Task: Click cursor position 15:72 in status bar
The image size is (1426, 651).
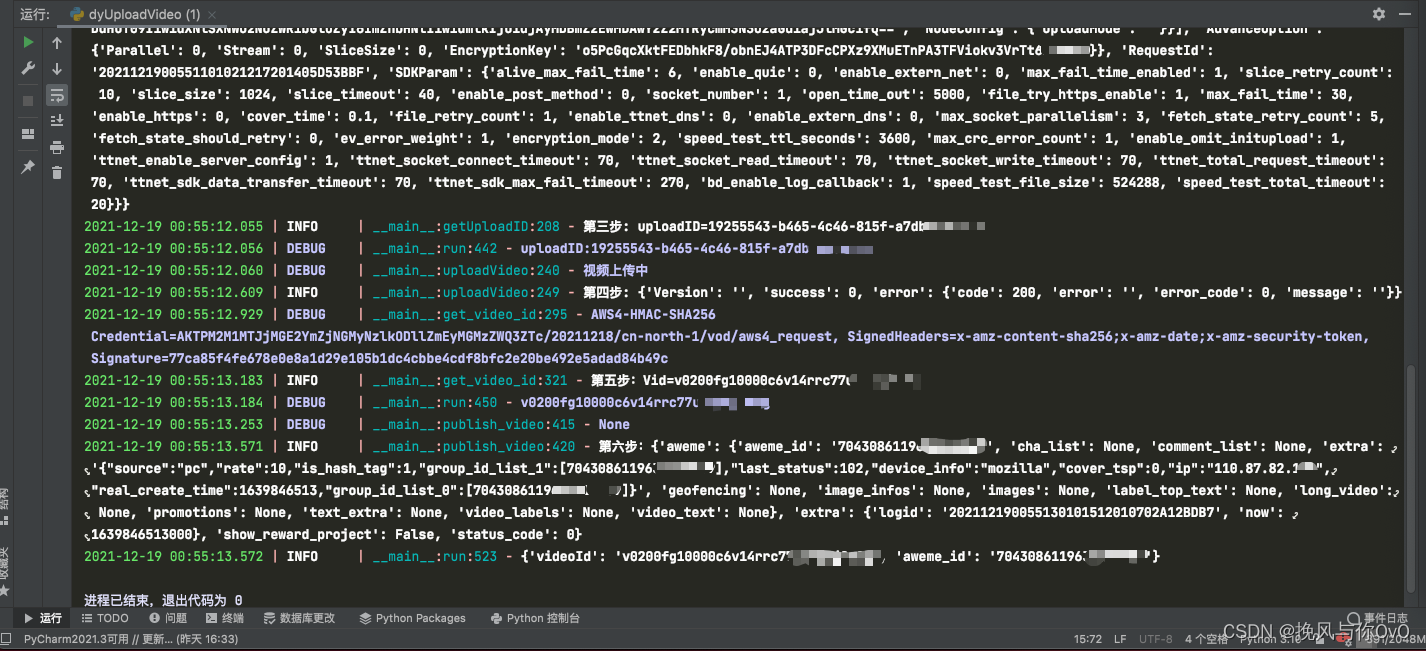Action: point(1088,639)
